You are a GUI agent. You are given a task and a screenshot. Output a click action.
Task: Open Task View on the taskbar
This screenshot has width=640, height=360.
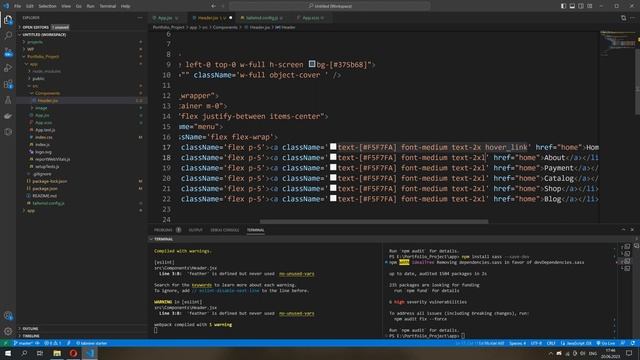point(40,353)
